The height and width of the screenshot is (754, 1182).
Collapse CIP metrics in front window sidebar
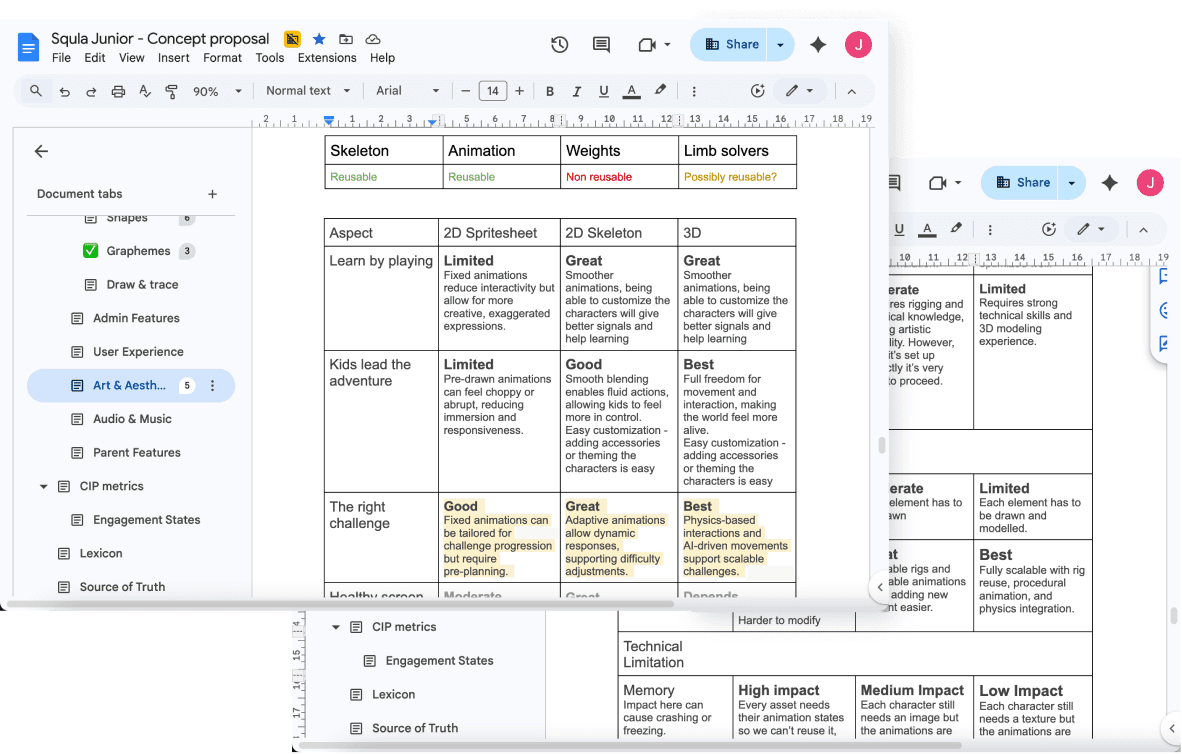tap(43, 486)
